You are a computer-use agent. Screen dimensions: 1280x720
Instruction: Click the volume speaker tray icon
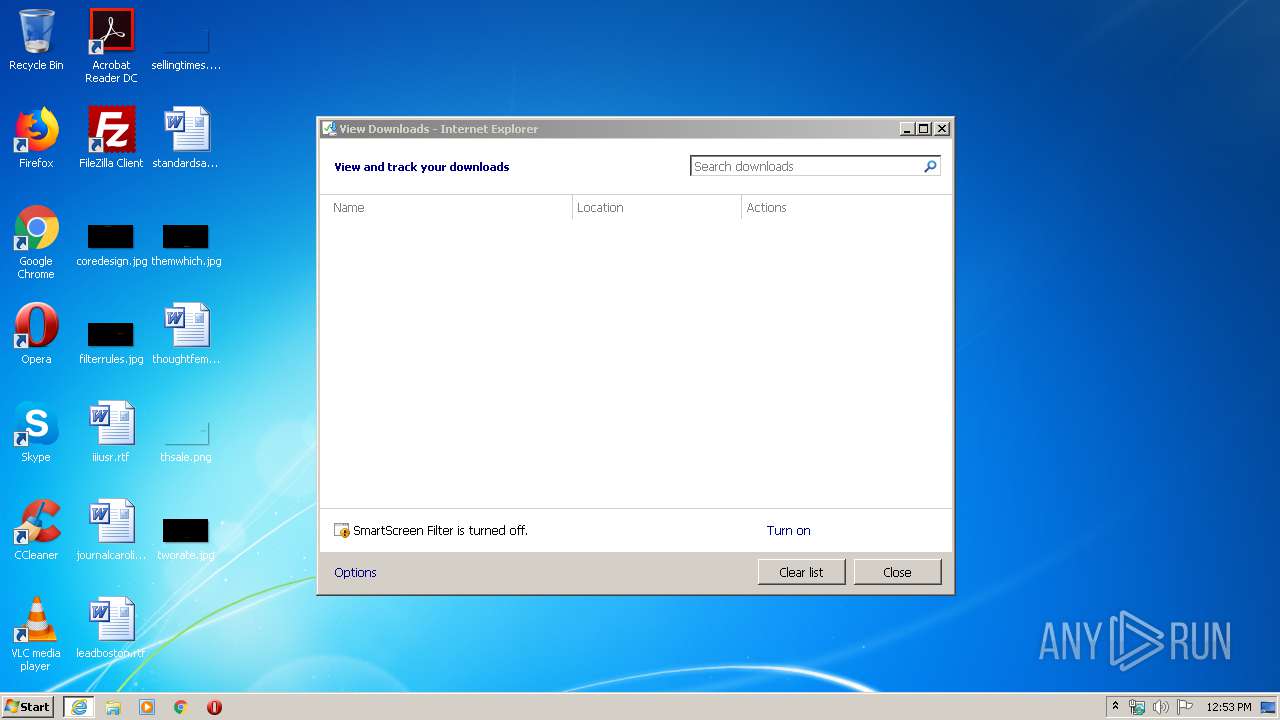pos(1161,707)
